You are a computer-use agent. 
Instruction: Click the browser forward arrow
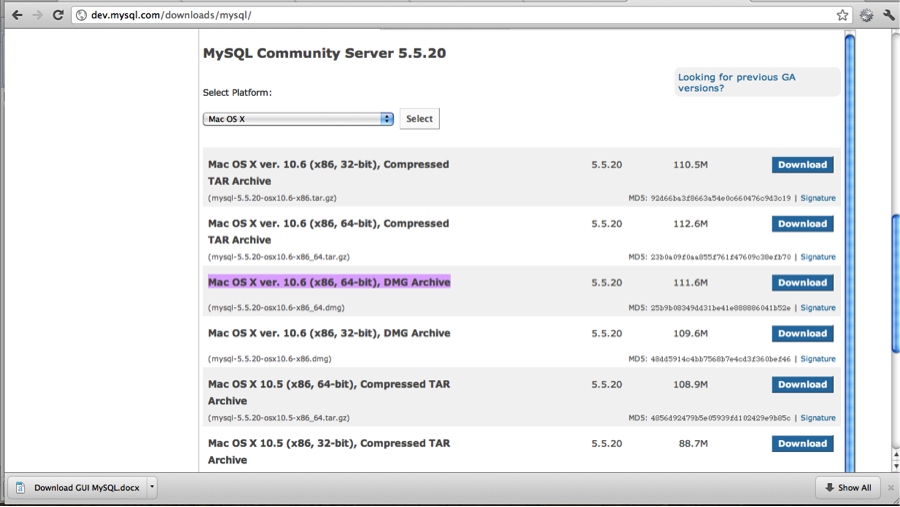37,15
